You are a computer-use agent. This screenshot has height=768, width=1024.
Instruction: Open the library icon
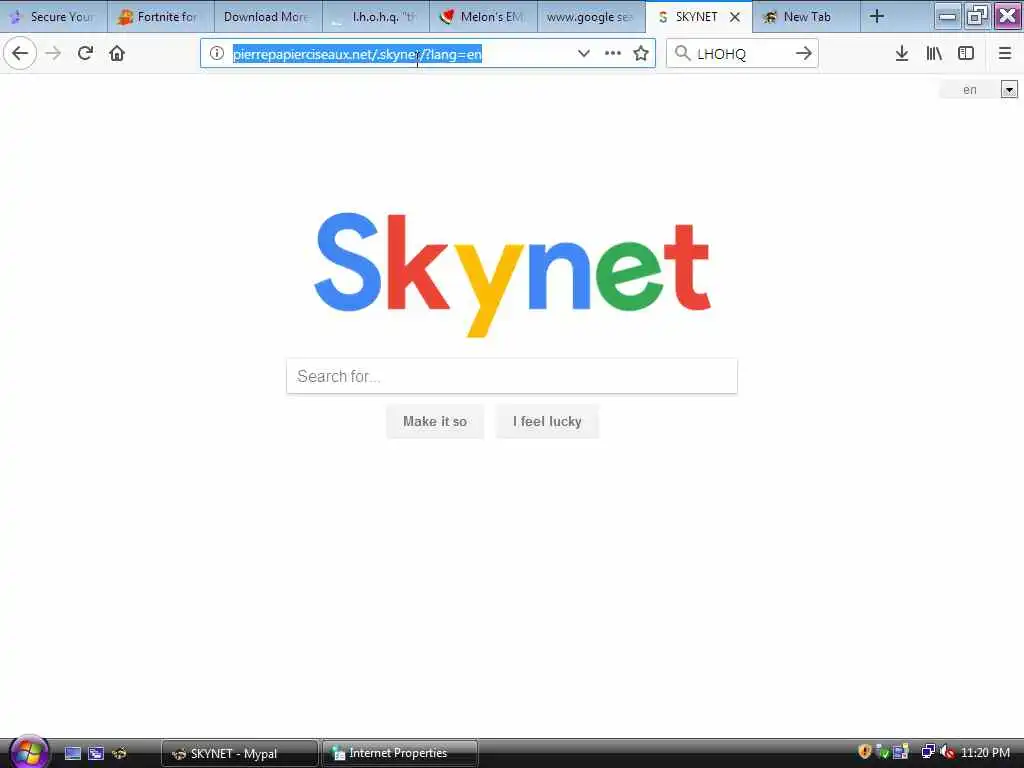pyautogui.click(x=934, y=54)
